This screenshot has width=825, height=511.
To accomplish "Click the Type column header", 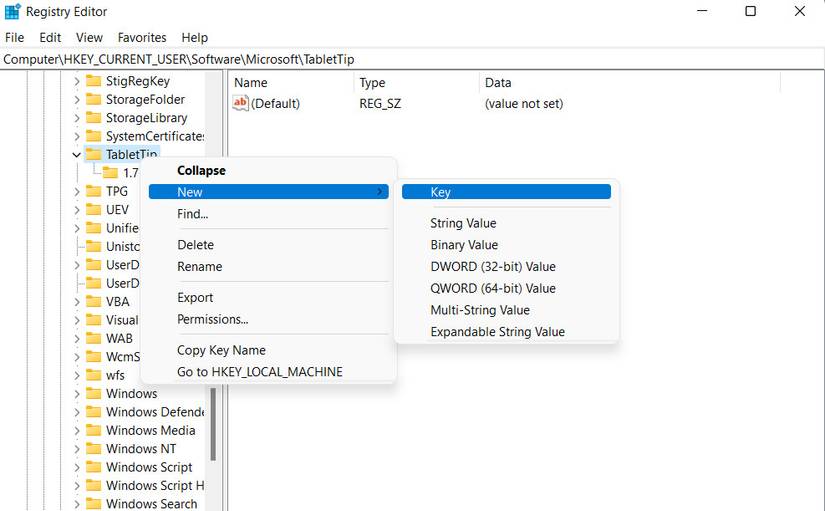I will click(x=417, y=83).
